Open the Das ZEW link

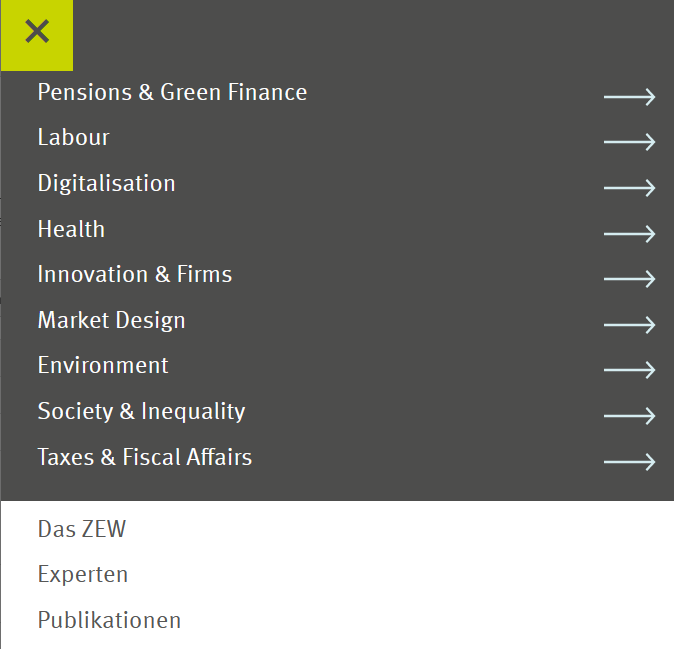(82, 529)
